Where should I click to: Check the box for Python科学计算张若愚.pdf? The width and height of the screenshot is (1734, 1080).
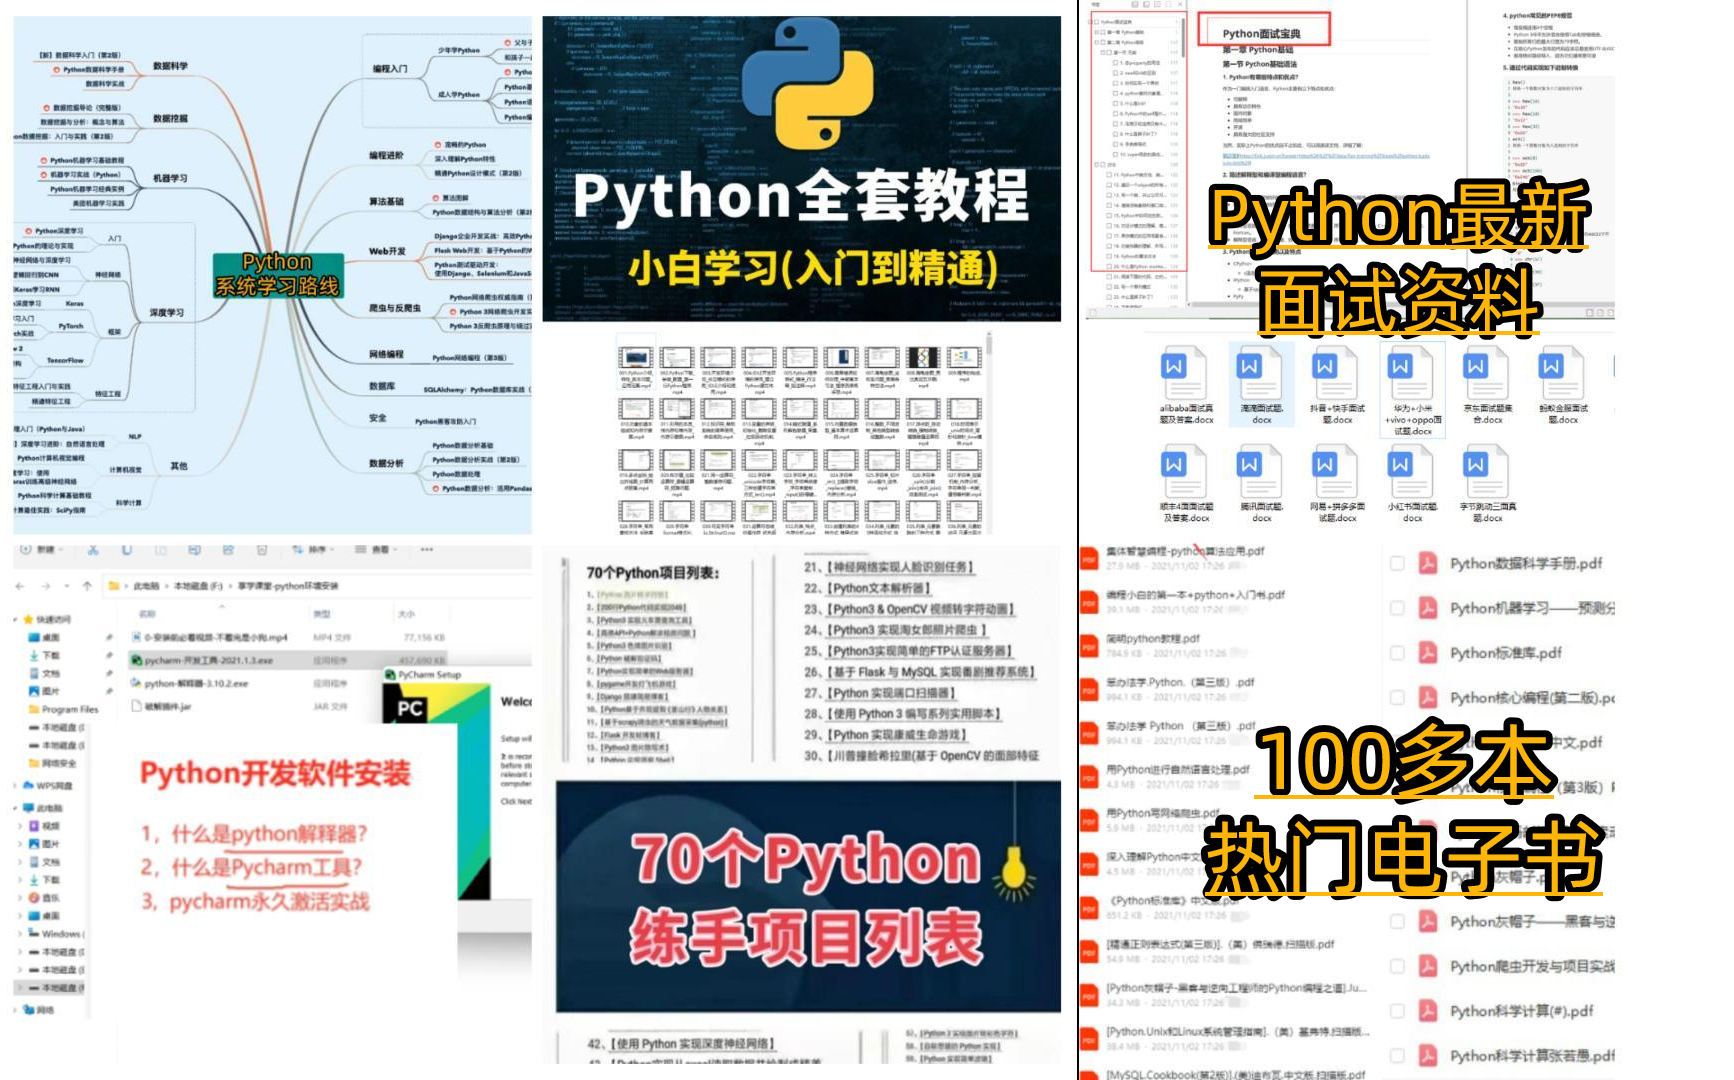[1397, 1055]
